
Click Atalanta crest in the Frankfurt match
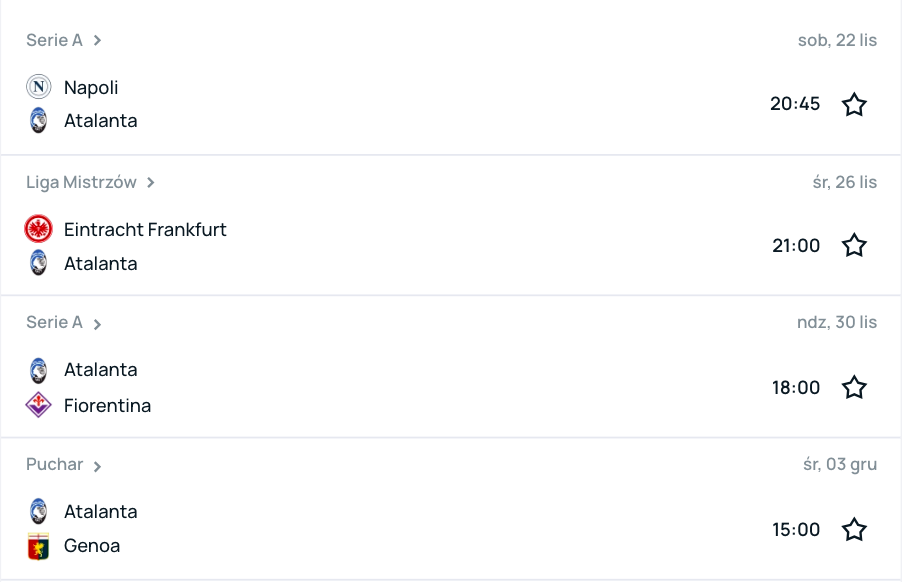coord(38,263)
